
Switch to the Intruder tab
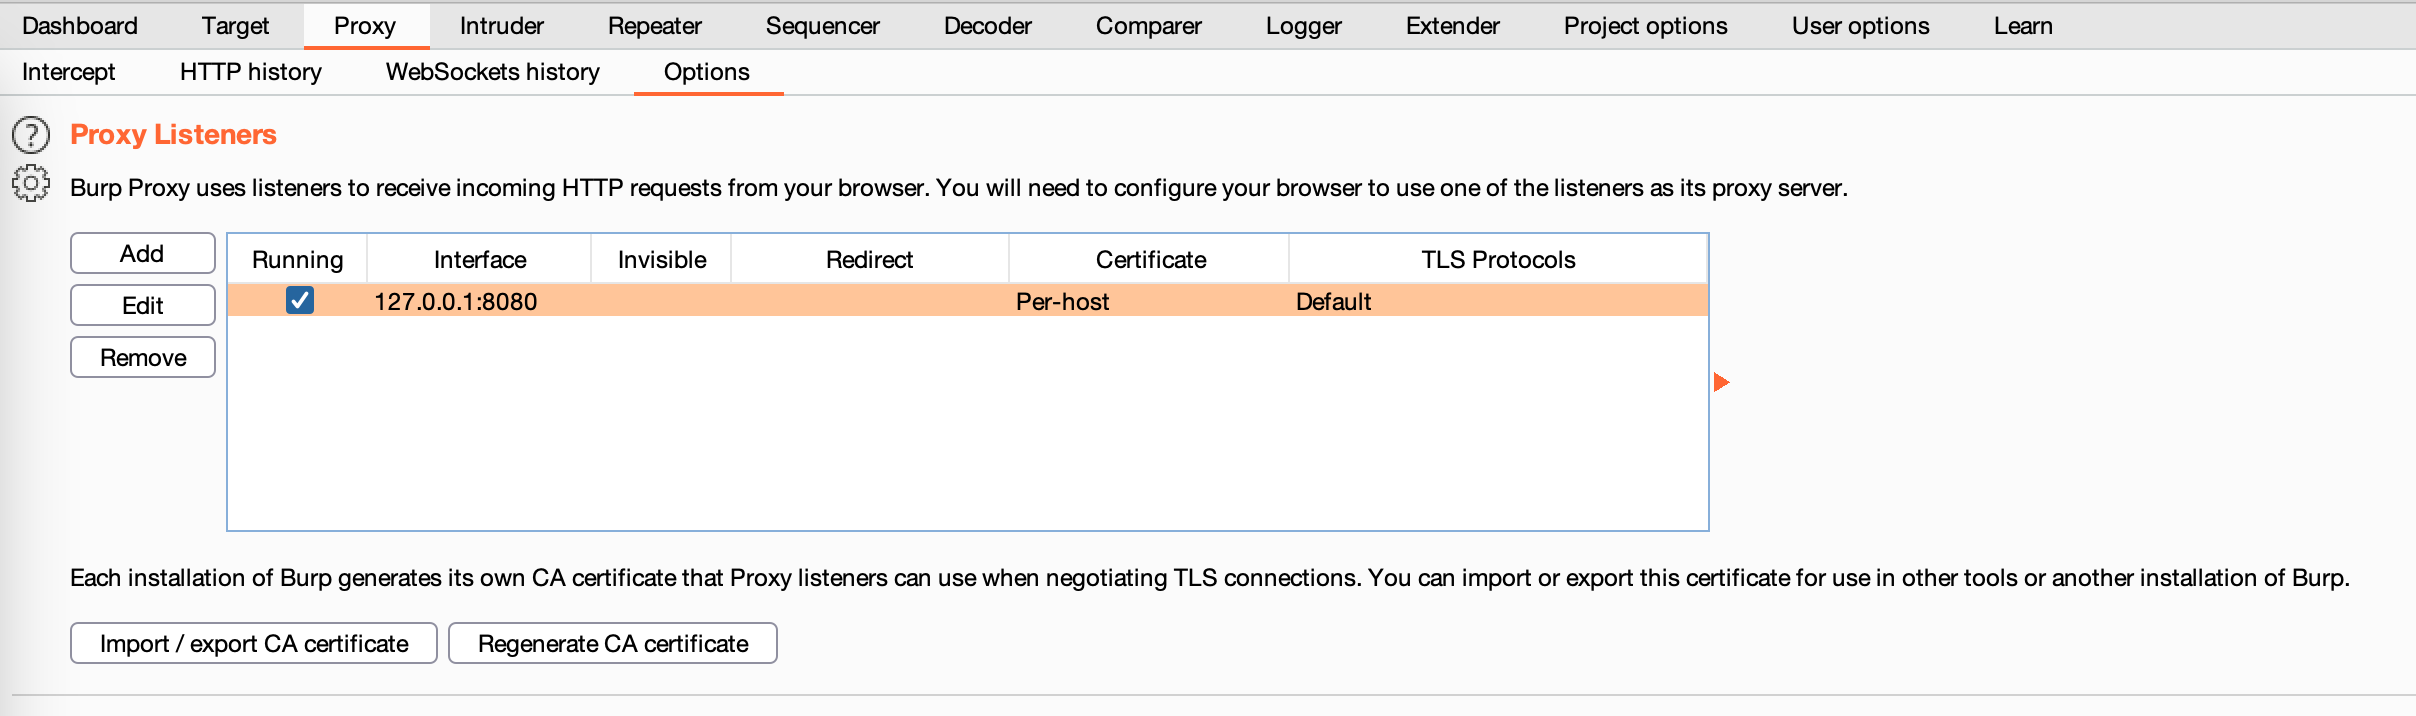502,26
